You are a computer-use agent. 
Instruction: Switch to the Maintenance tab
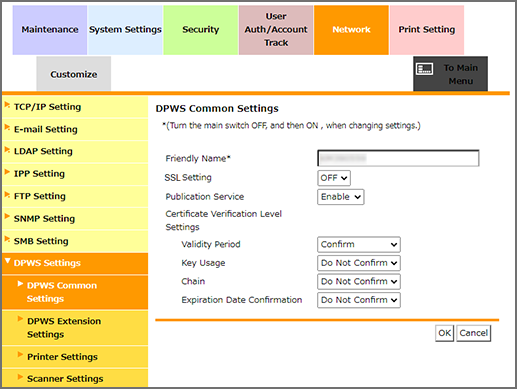[50, 30]
